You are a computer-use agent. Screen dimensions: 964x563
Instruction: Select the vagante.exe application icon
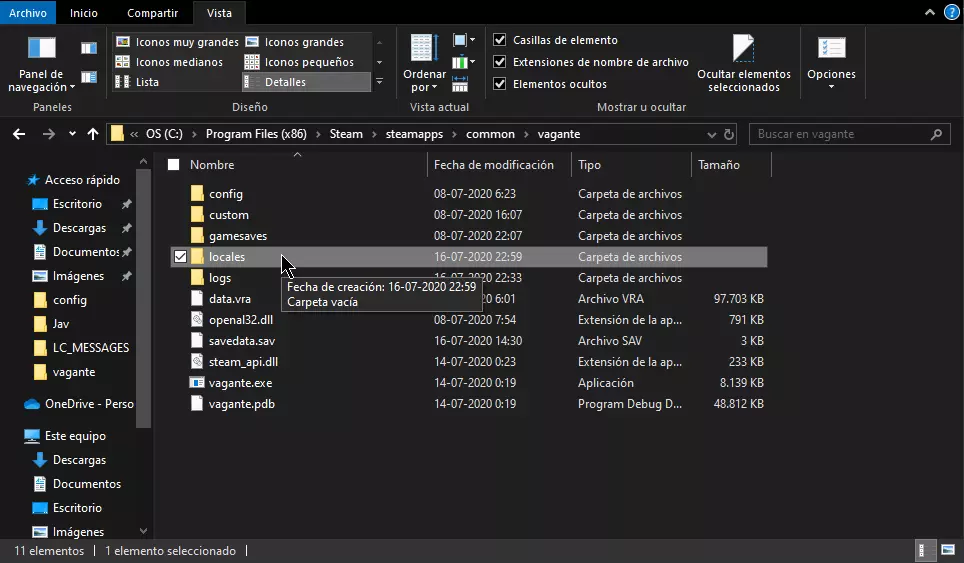click(x=197, y=383)
